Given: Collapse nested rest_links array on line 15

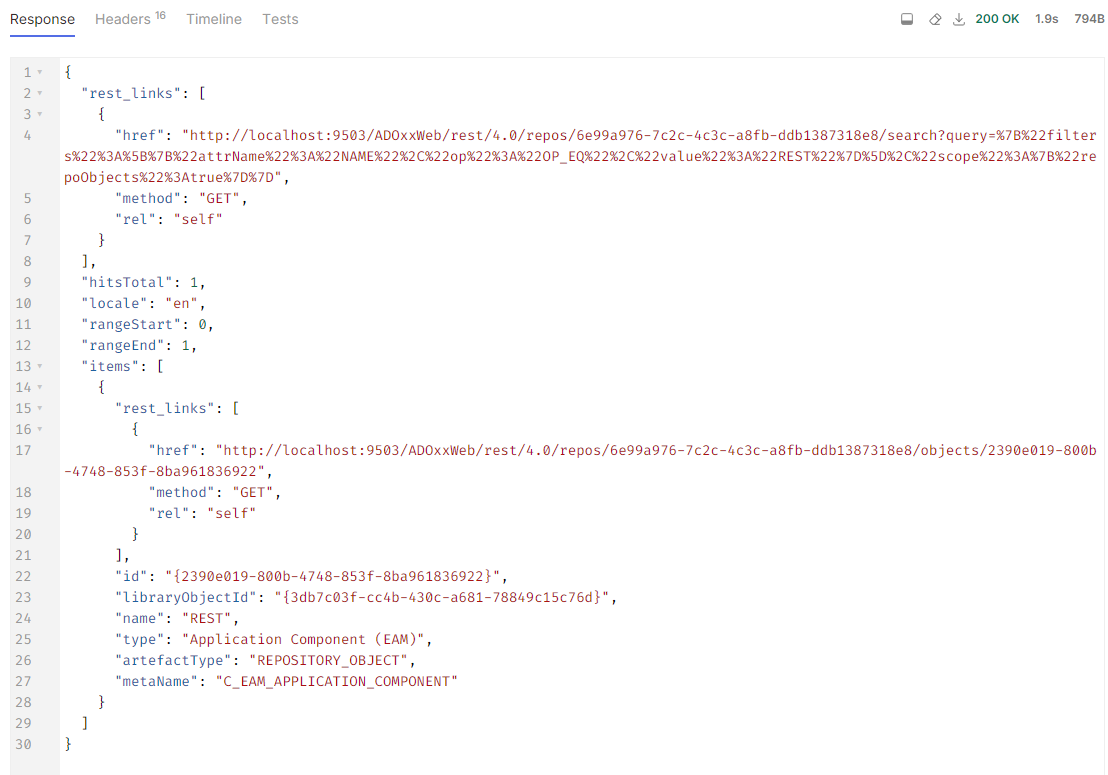Looking at the screenshot, I should tap(40, 408).
